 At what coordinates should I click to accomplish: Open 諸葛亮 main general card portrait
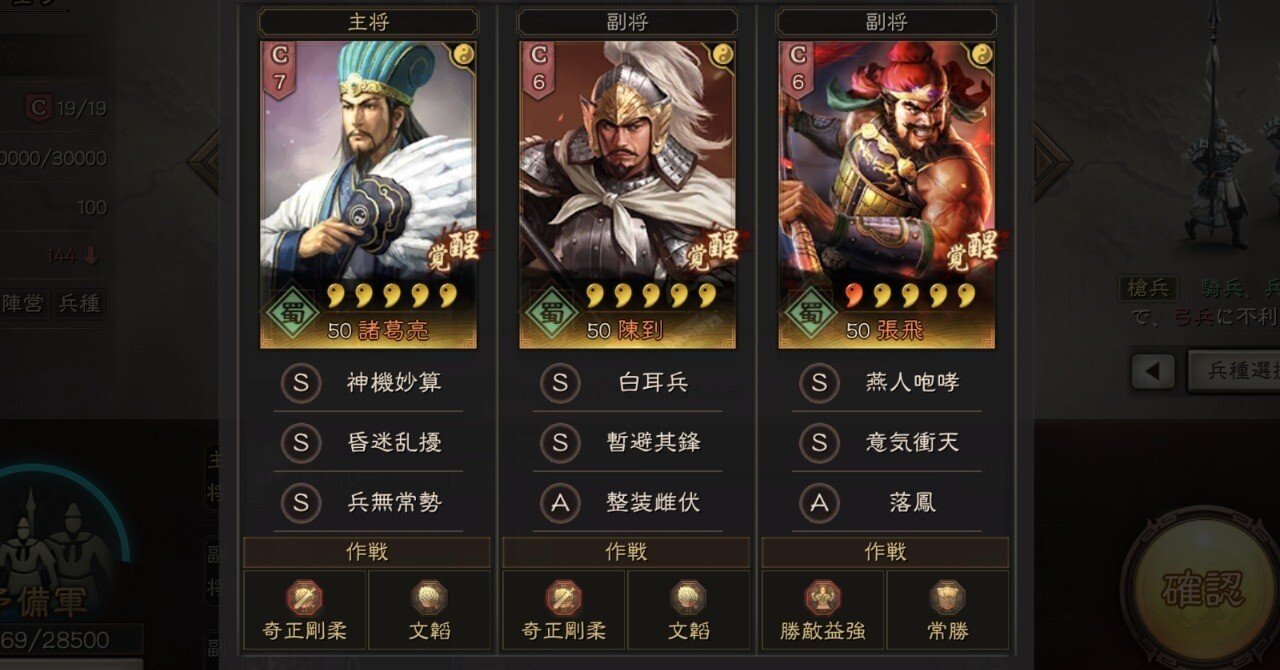point(368,194)
